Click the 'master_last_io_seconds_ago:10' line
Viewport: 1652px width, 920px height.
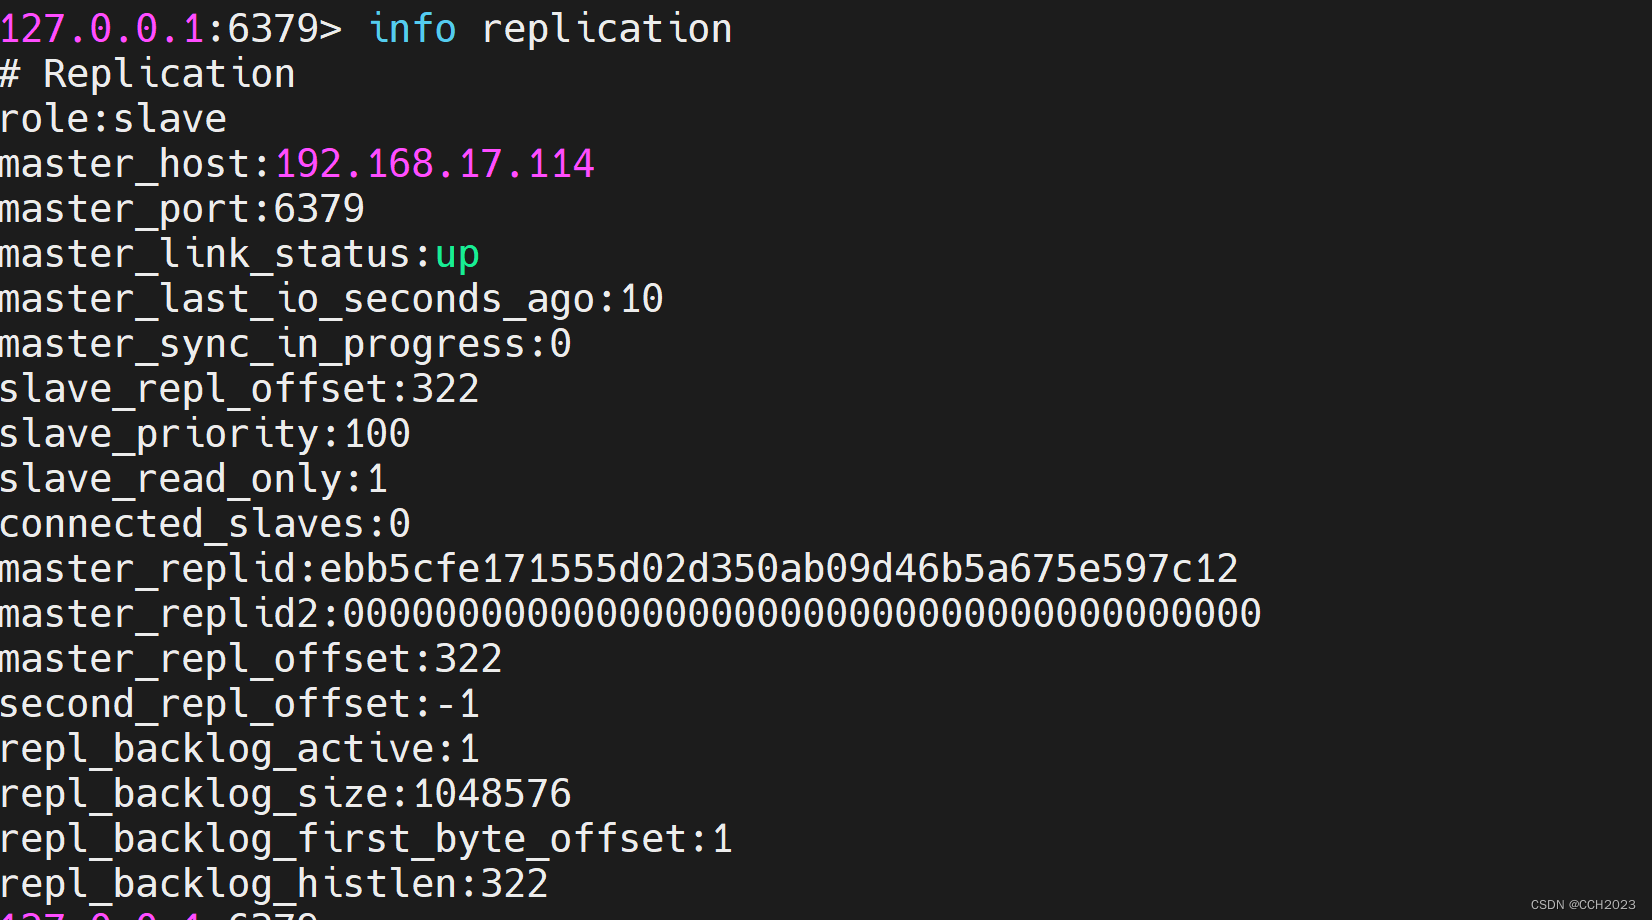pos(331,299)
